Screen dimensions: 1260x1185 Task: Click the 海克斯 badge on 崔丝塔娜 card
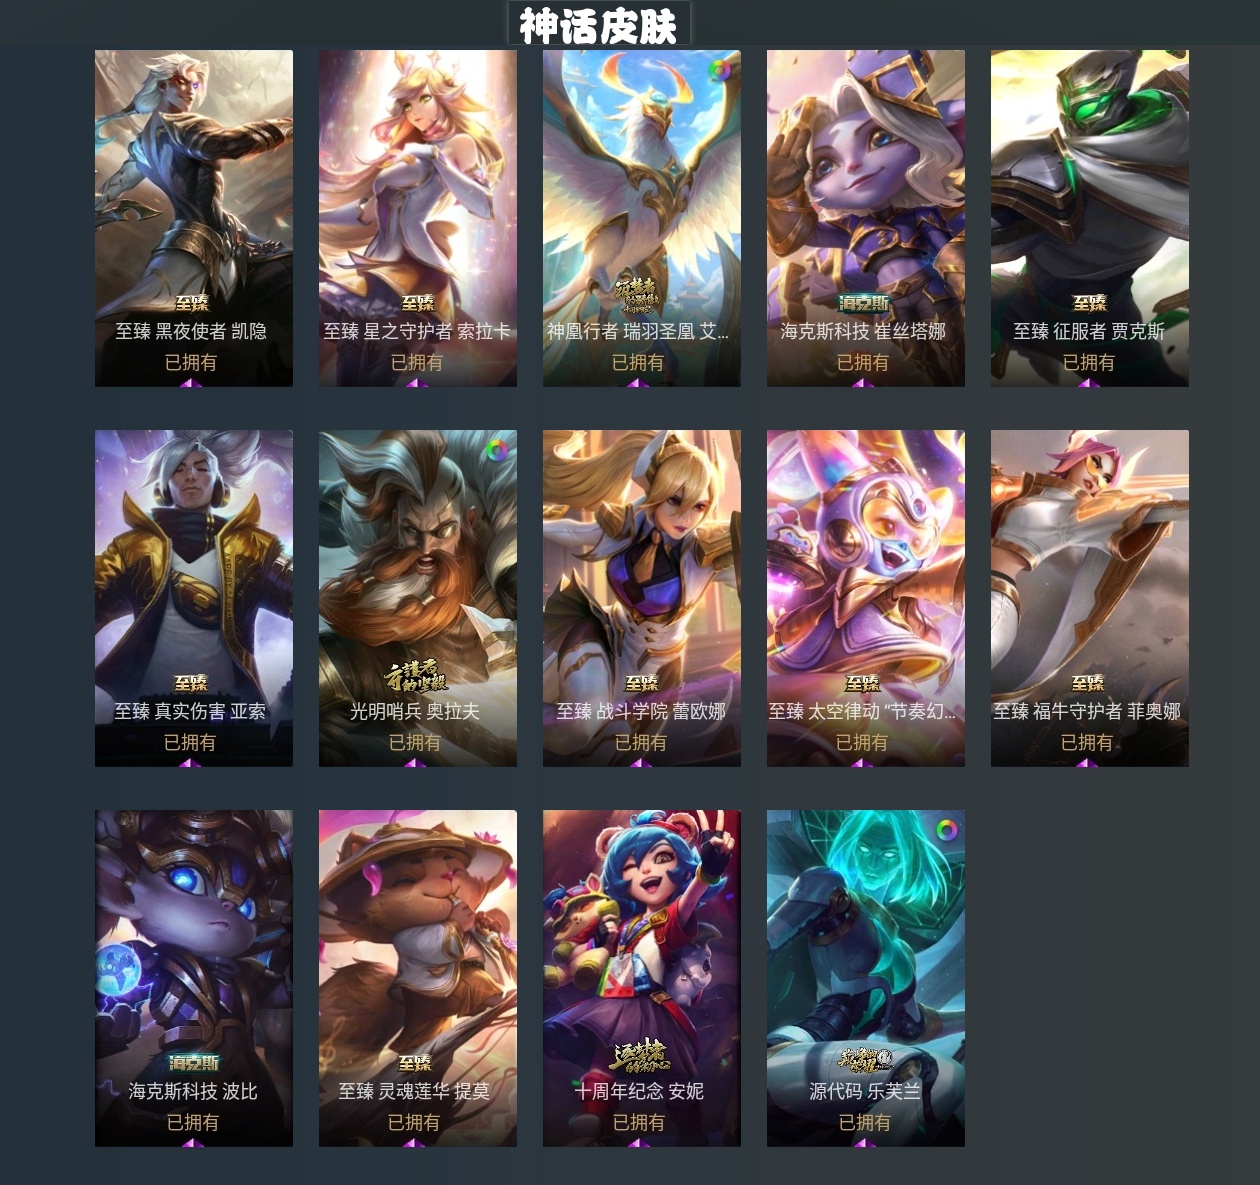(x=863, y=303)
